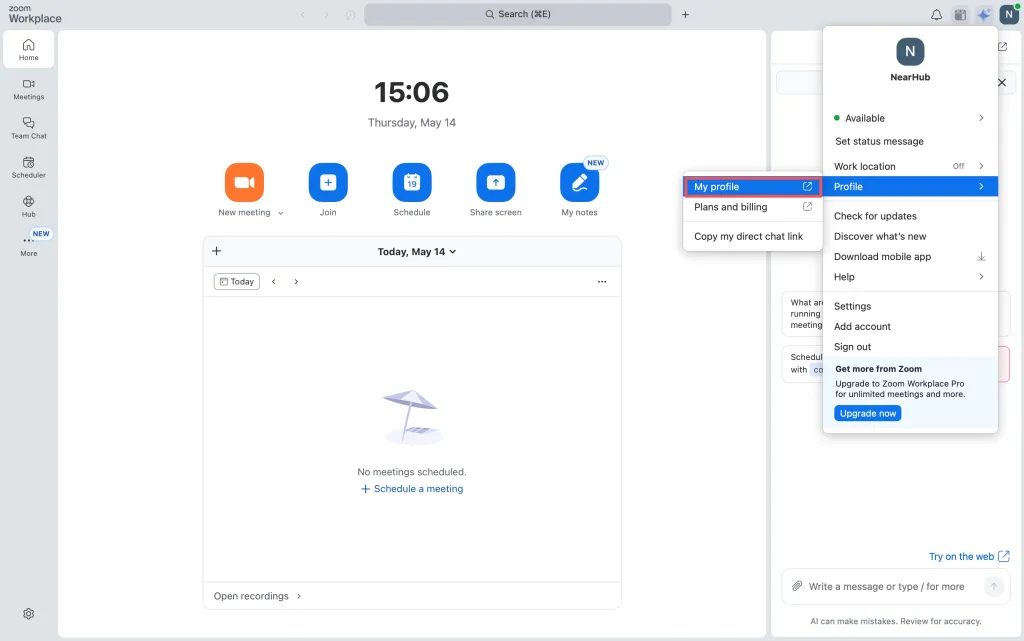This screenshot has width=1024, height=641.
Task: Open Team Chat in sidebar
Action: pos(29,129)
